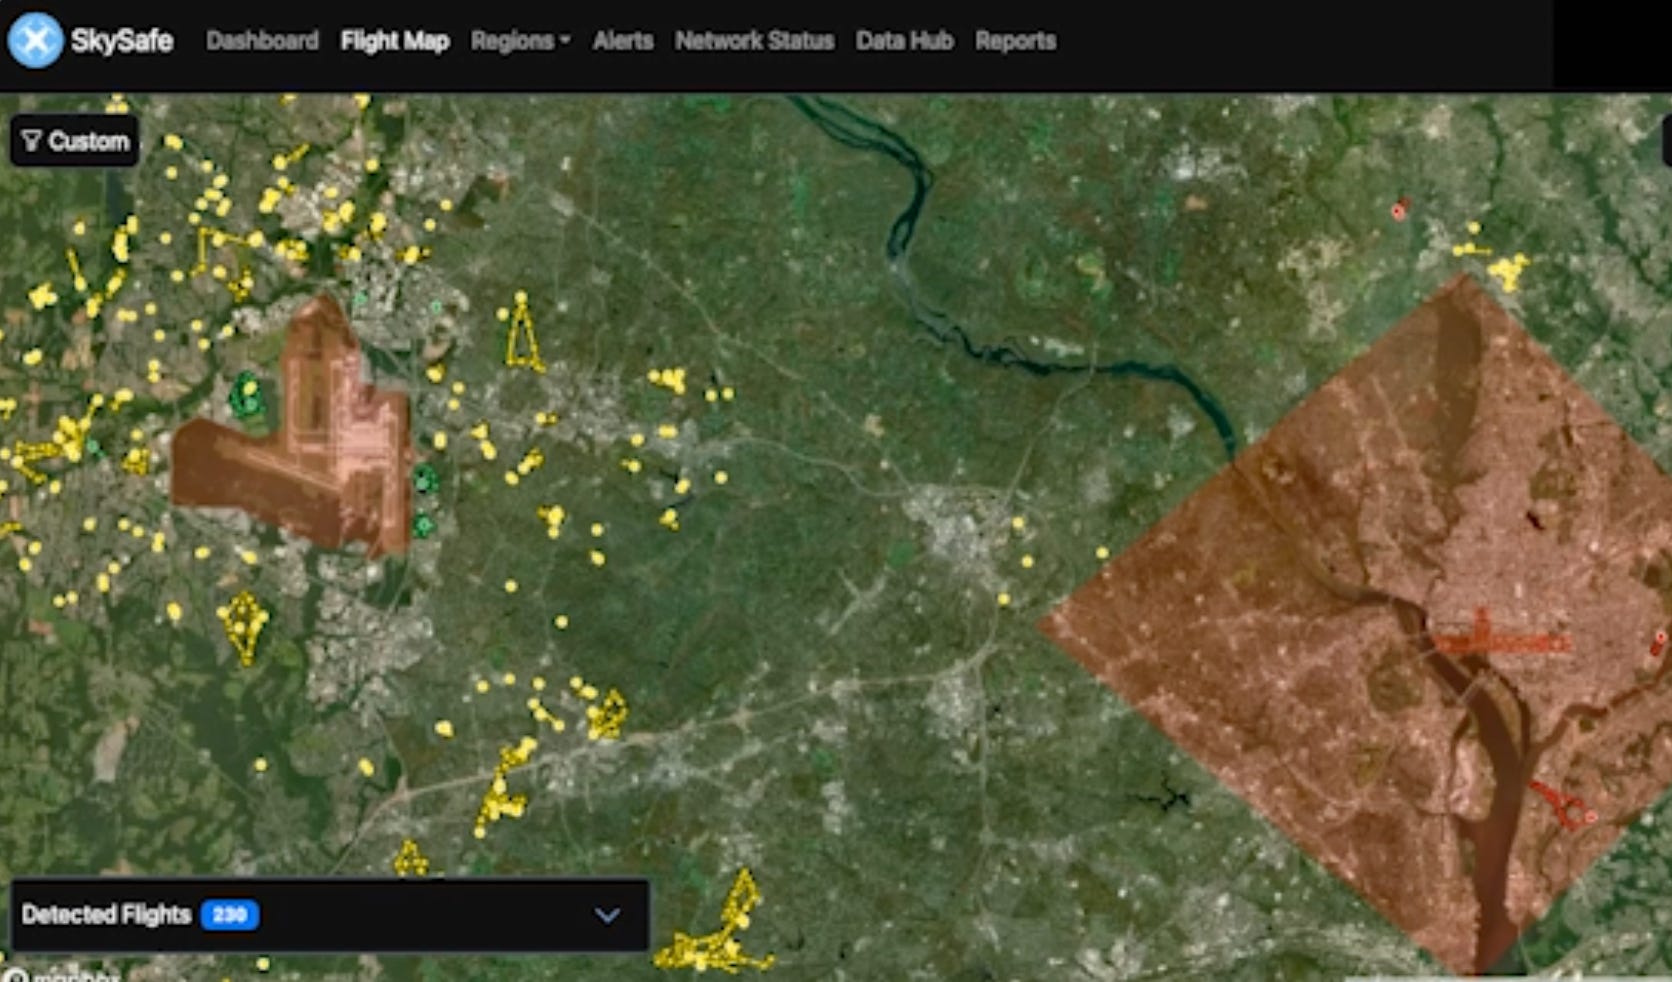The width and height of the screenshot is (1672, 982).
Task: Click the blue 230 flight count badge
Action: (229, 915)
